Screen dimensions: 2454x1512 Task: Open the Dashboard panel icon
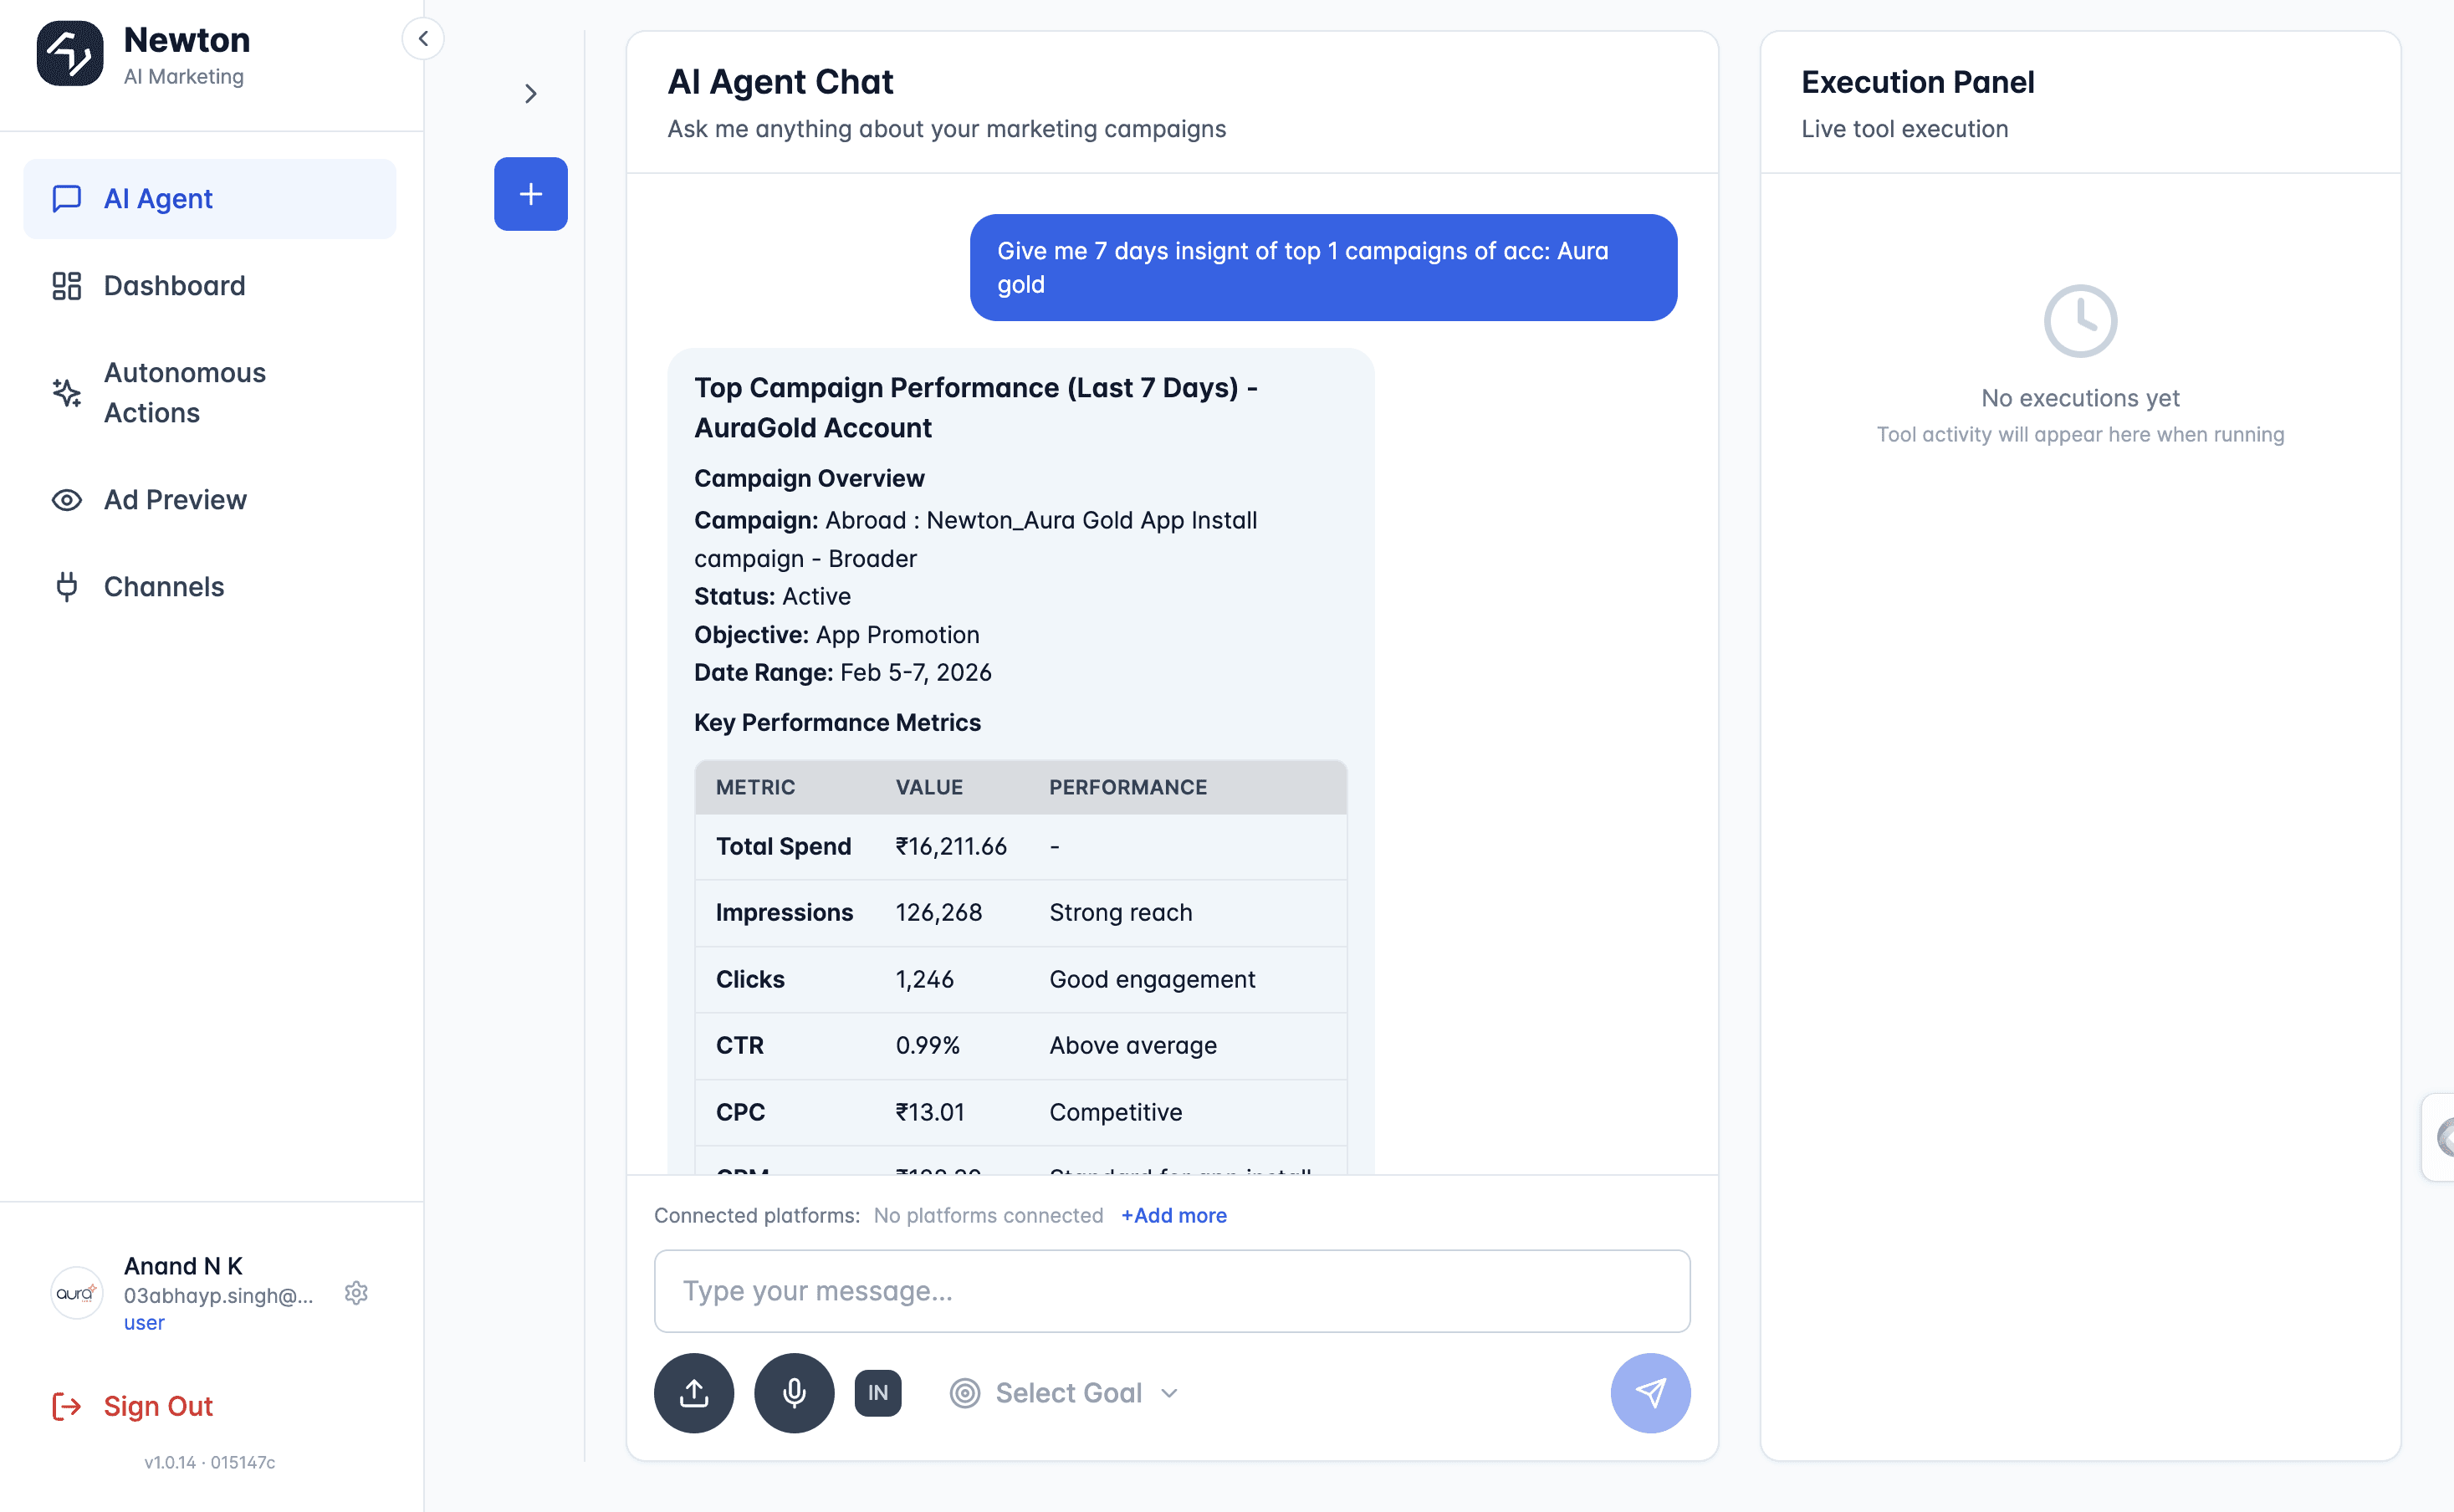point(66,286)
